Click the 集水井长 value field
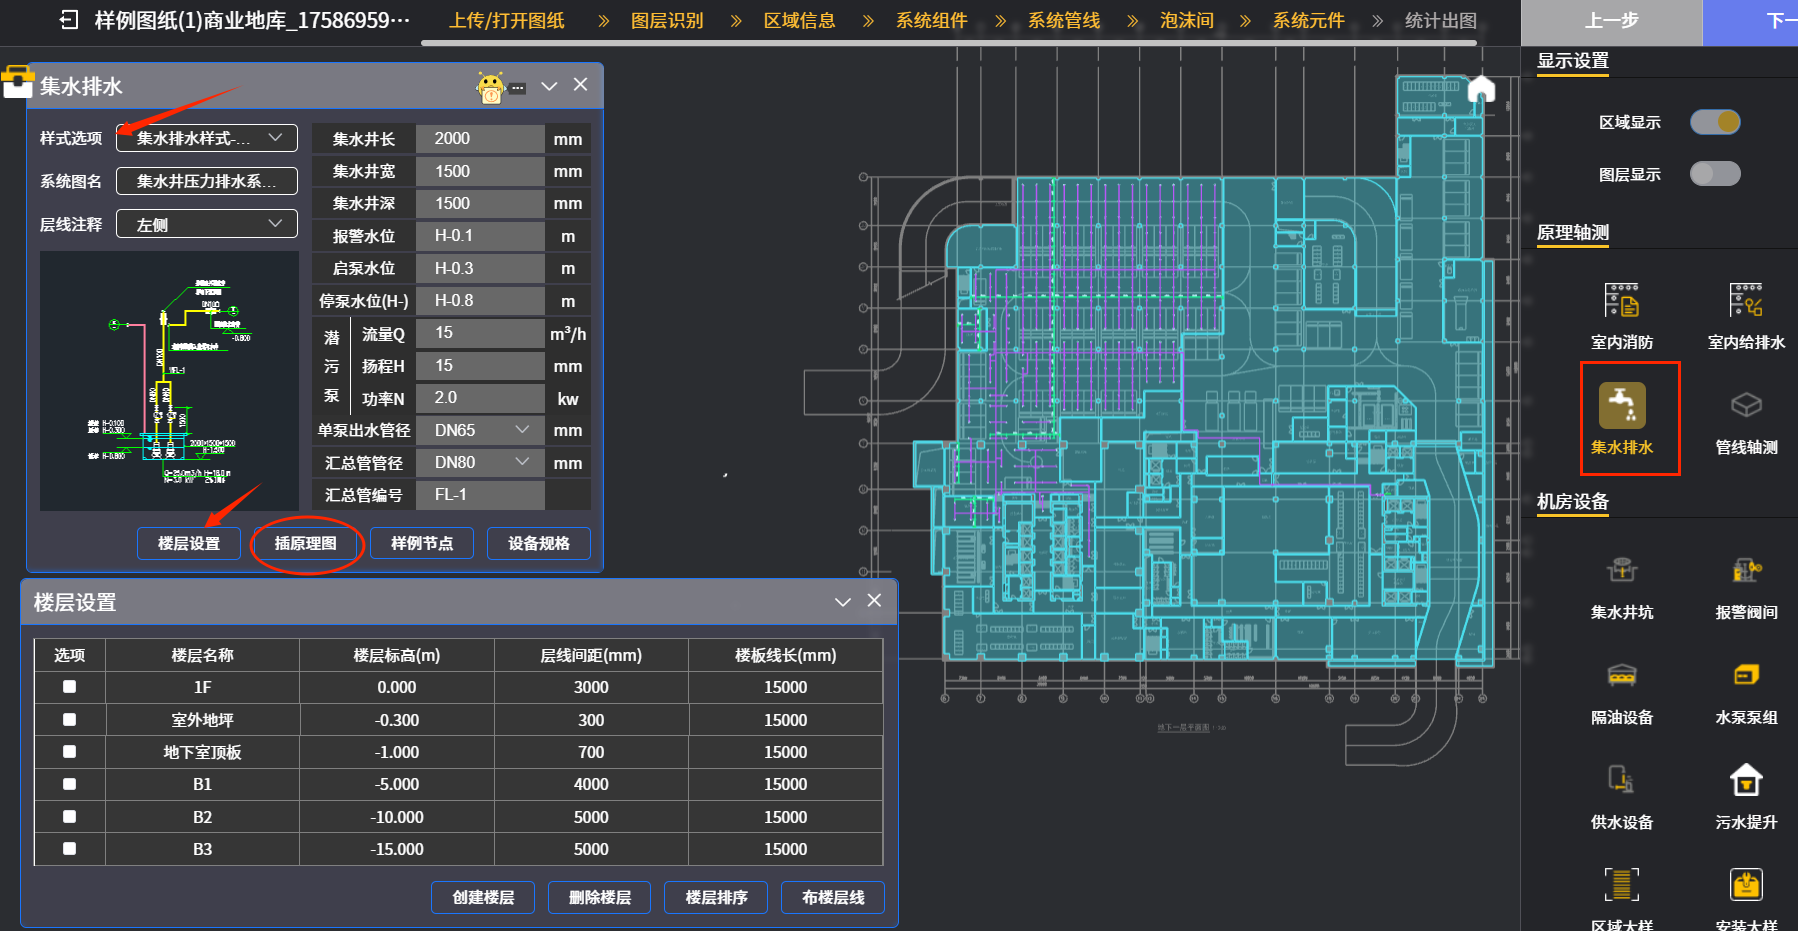 click(x=480, y=139)
